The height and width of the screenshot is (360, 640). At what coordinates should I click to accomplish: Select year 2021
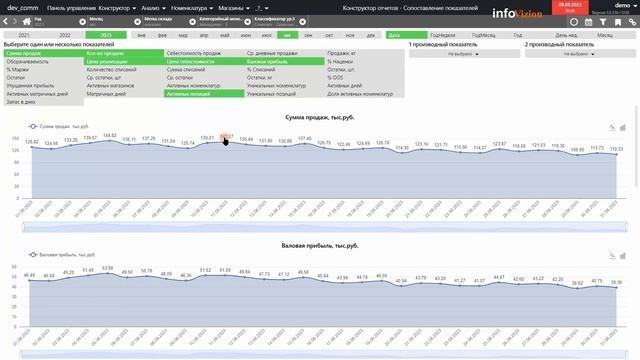pyautogui.click(x=24, y=35)
